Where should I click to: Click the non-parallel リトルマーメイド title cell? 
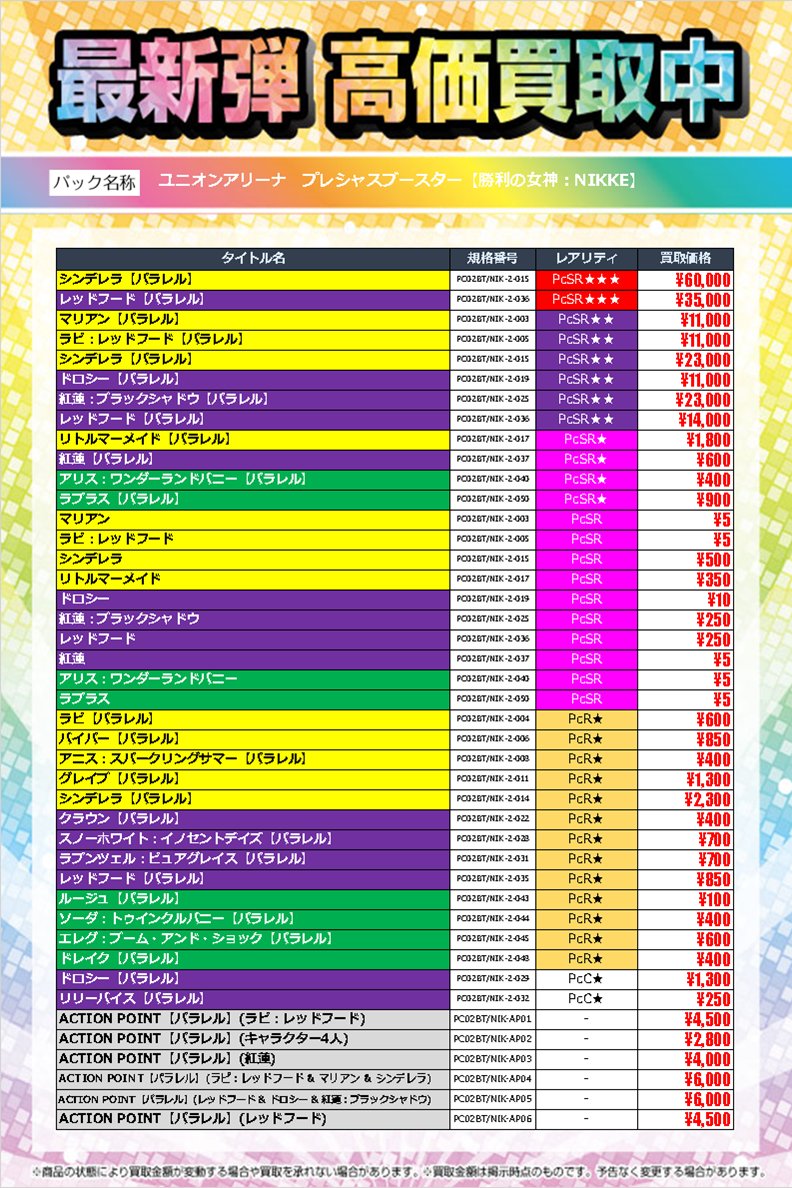click(x=253, y=579)
